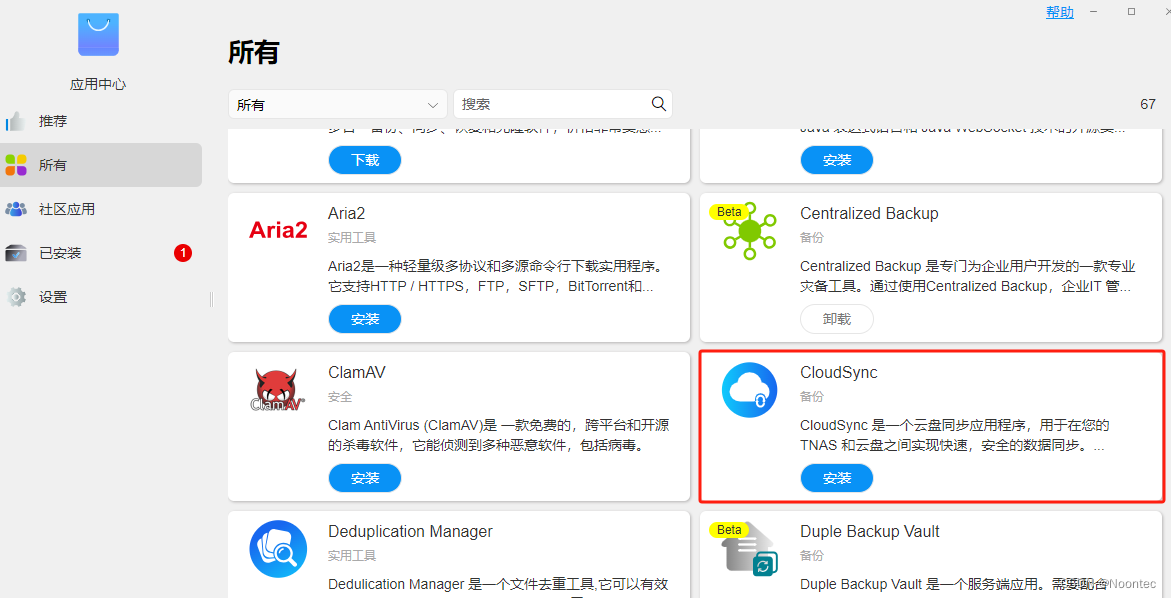
Task: Select the 所有 sidebar item
Action: (x=101, y=165)
